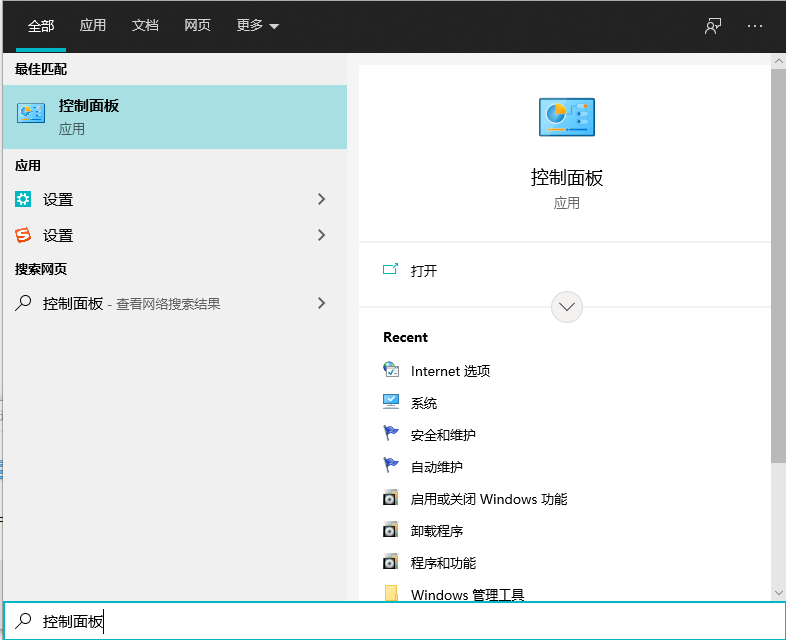Click 打开 to launch Control Panel

click(x=424, y=271)
